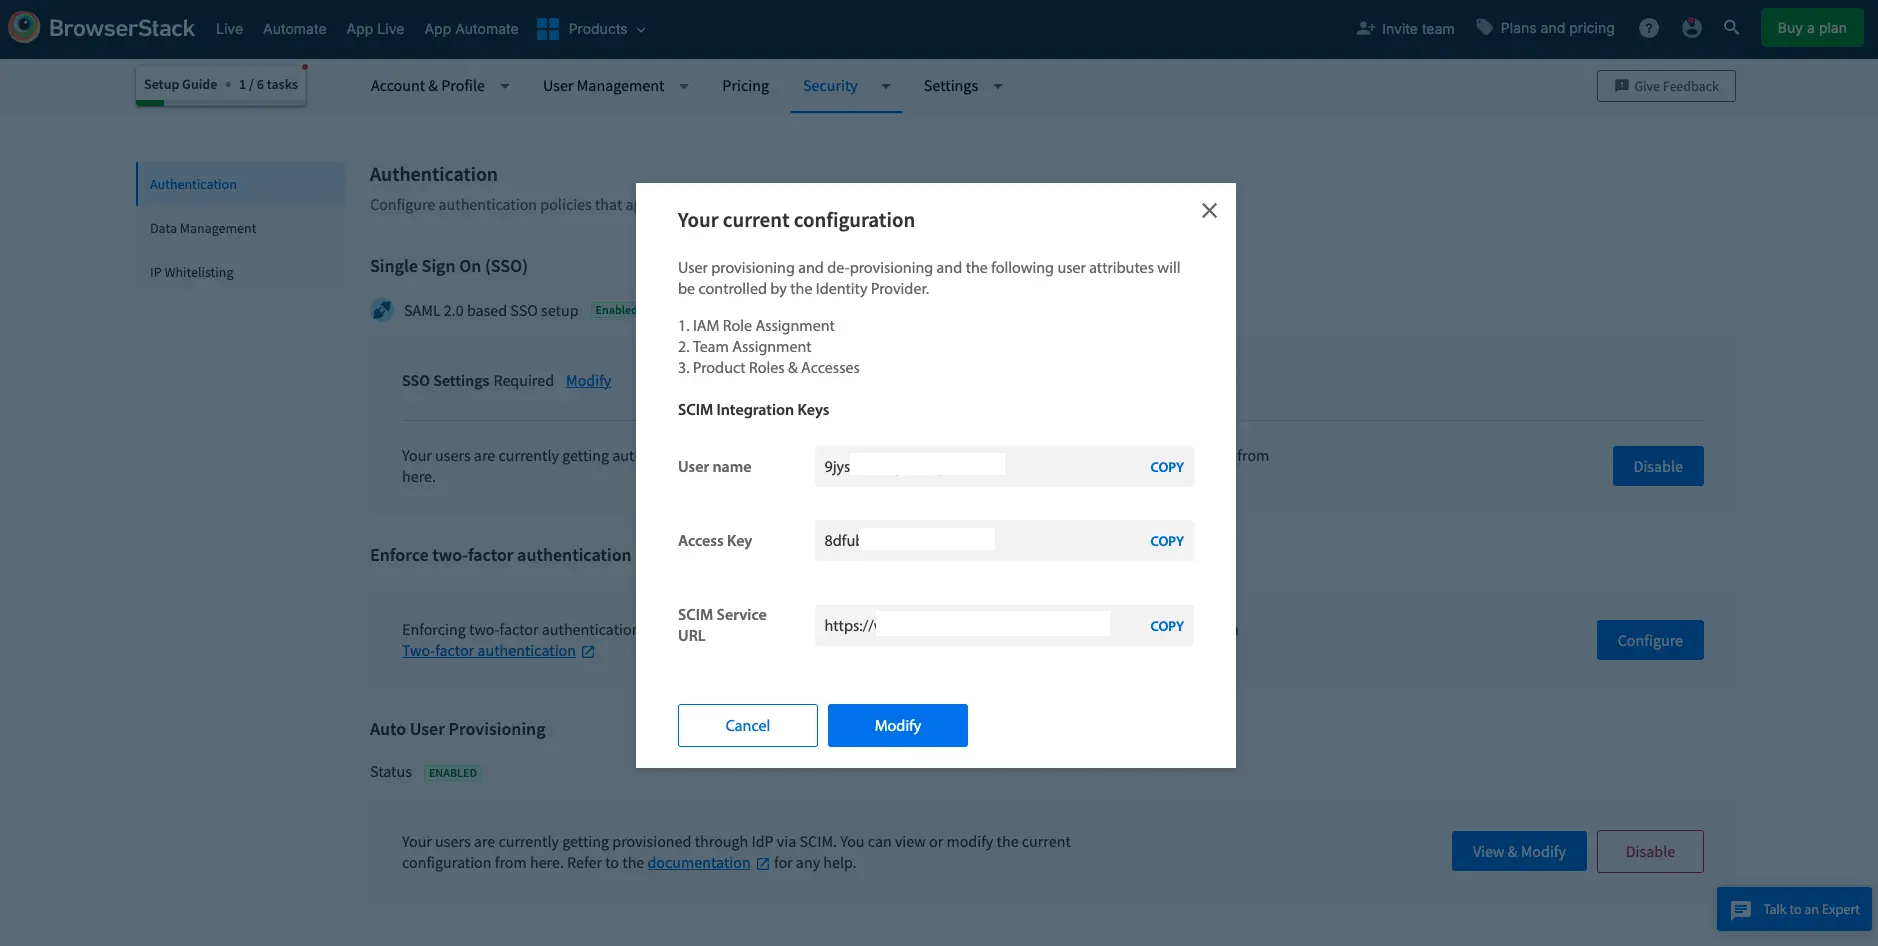Expand the Products chevron in the top bar
Viewport: 1878px width, 946px height.
(641, 30)
